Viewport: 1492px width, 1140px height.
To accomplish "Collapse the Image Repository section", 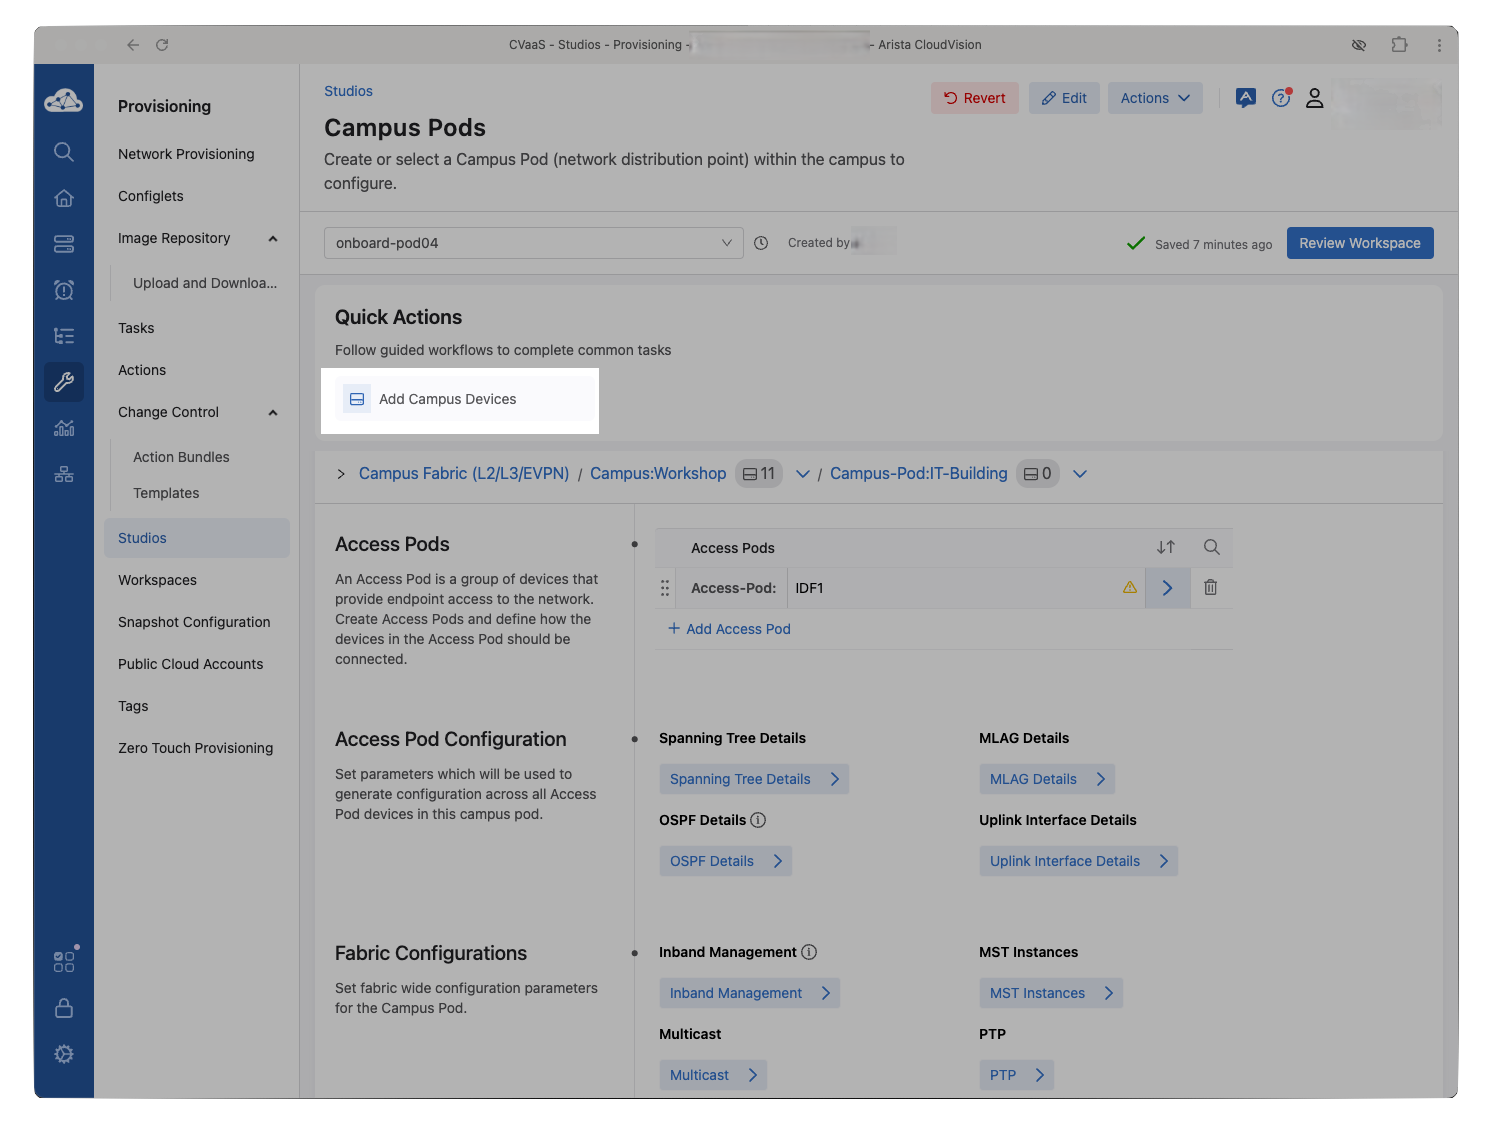I will coord(273,239).
